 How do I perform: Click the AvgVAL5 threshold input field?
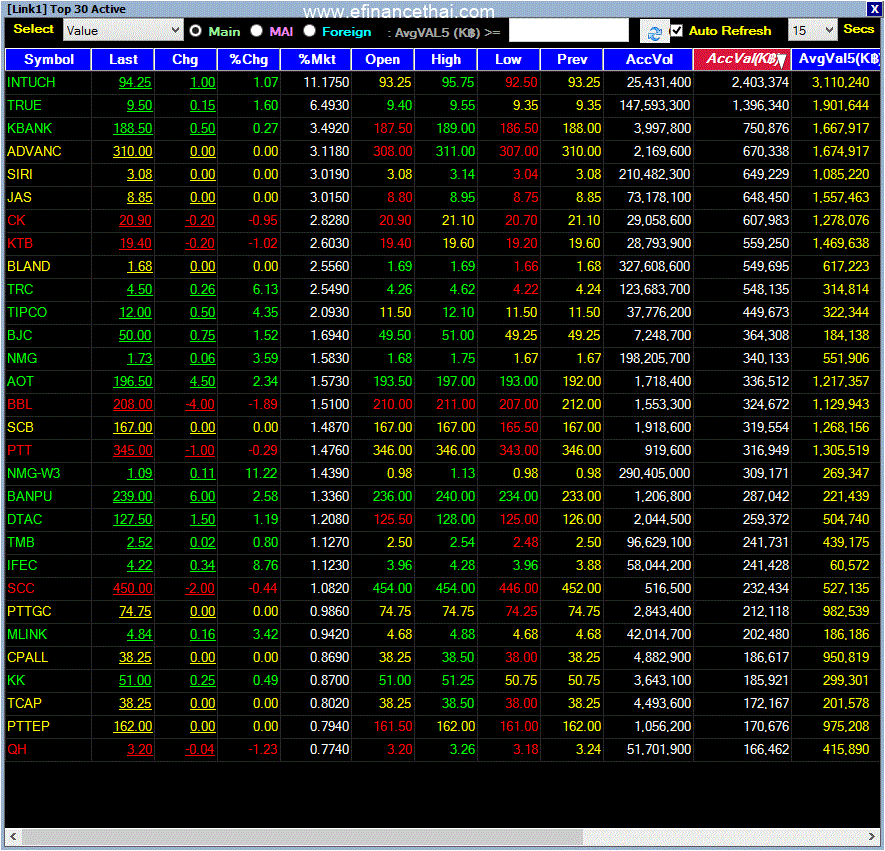569,30
